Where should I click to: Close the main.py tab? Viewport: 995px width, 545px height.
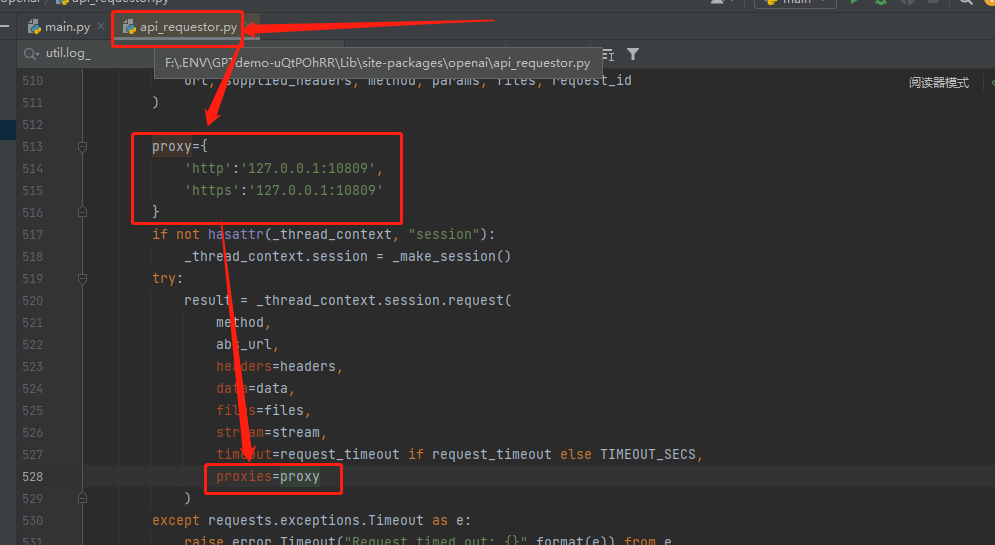101,27
